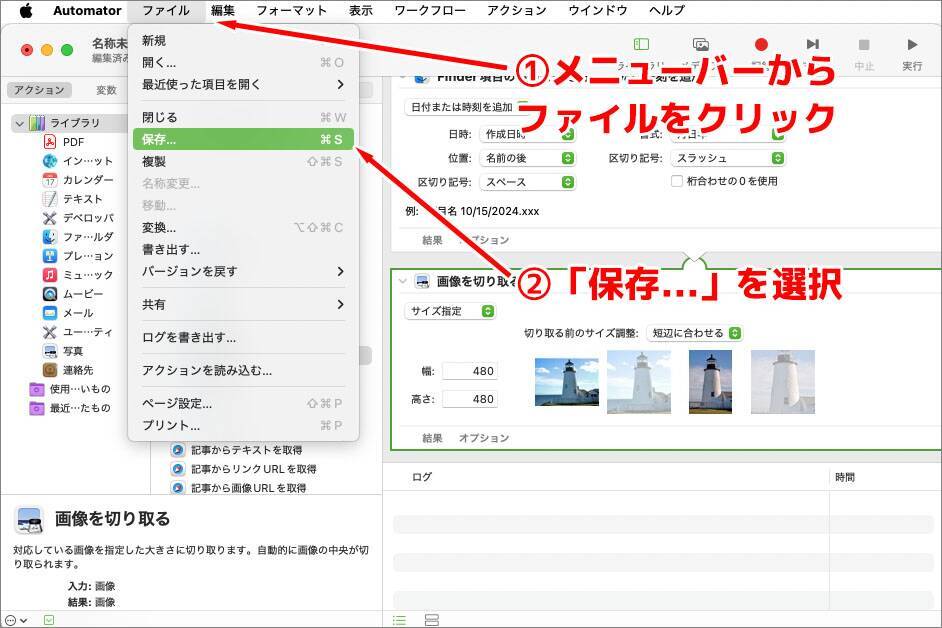Screen dimensions: 942x628
Task: Collapse the 画像を切り取る action
Action: (402, 281)
